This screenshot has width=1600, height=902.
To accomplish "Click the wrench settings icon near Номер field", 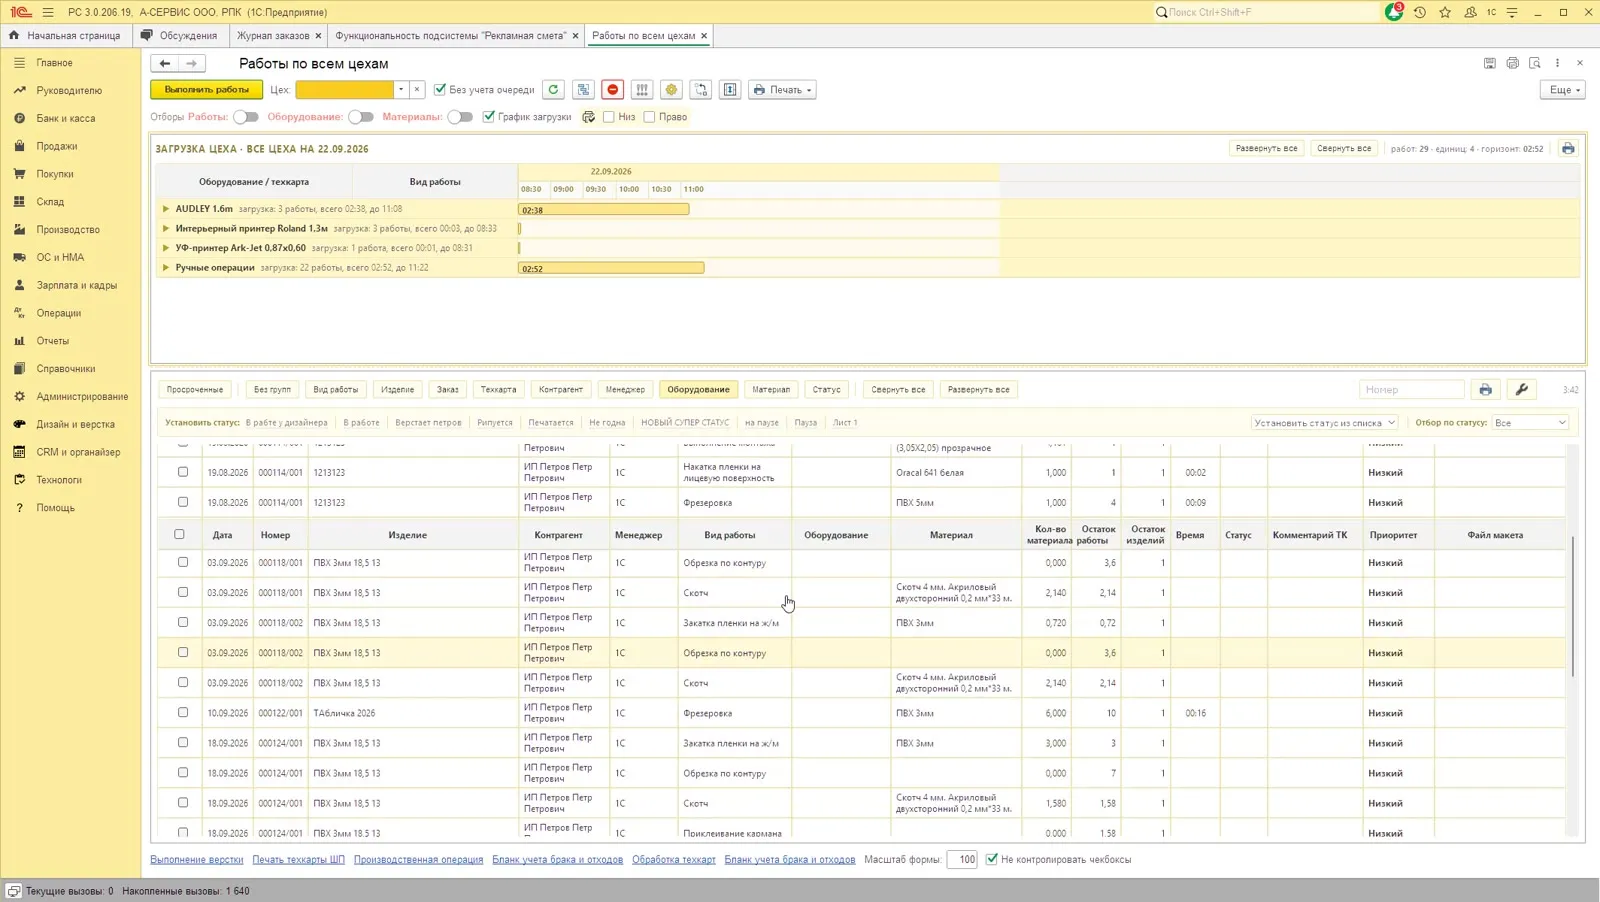I will tap(1522, 390).
